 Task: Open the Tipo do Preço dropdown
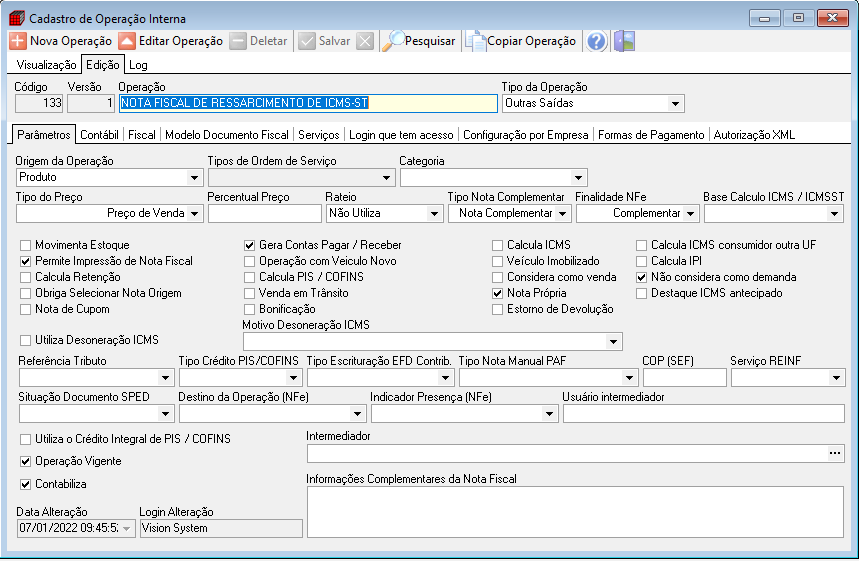[x=194, y=214]
